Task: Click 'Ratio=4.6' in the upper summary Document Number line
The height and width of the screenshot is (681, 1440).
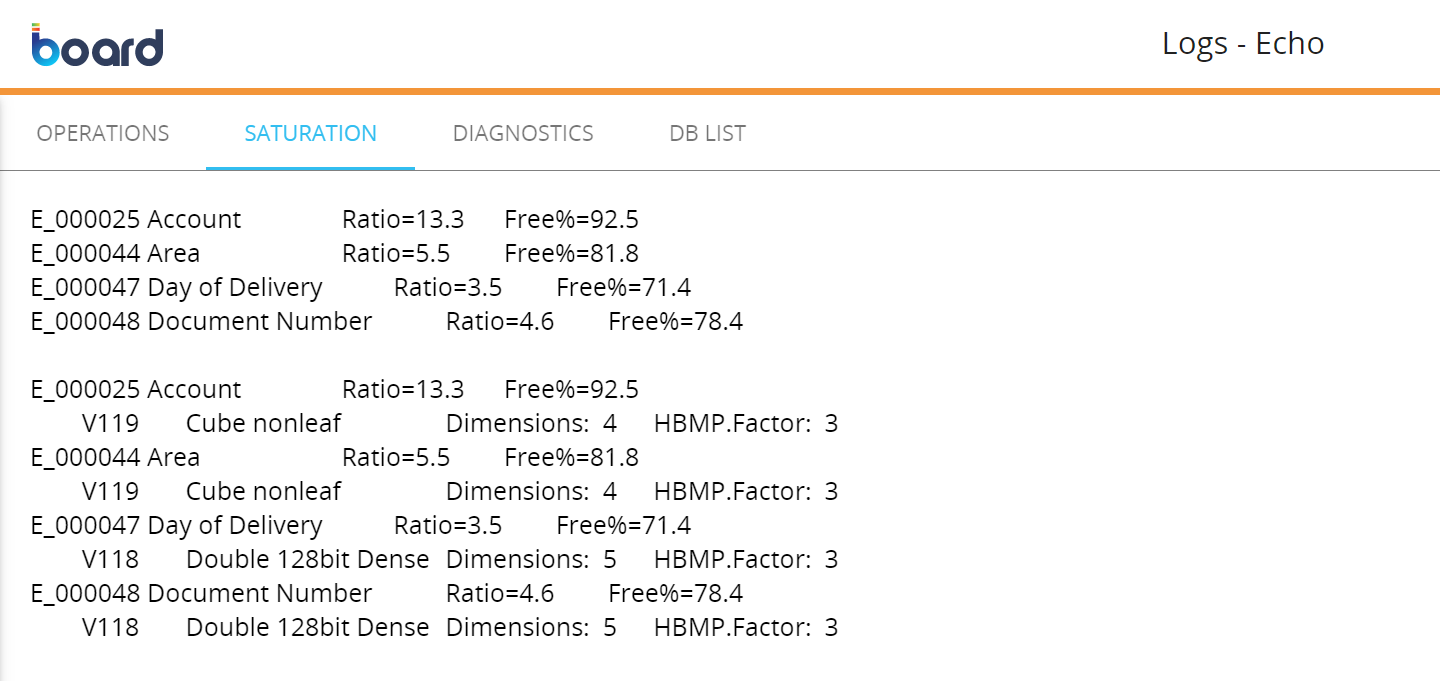Action: tap(500, 322)
